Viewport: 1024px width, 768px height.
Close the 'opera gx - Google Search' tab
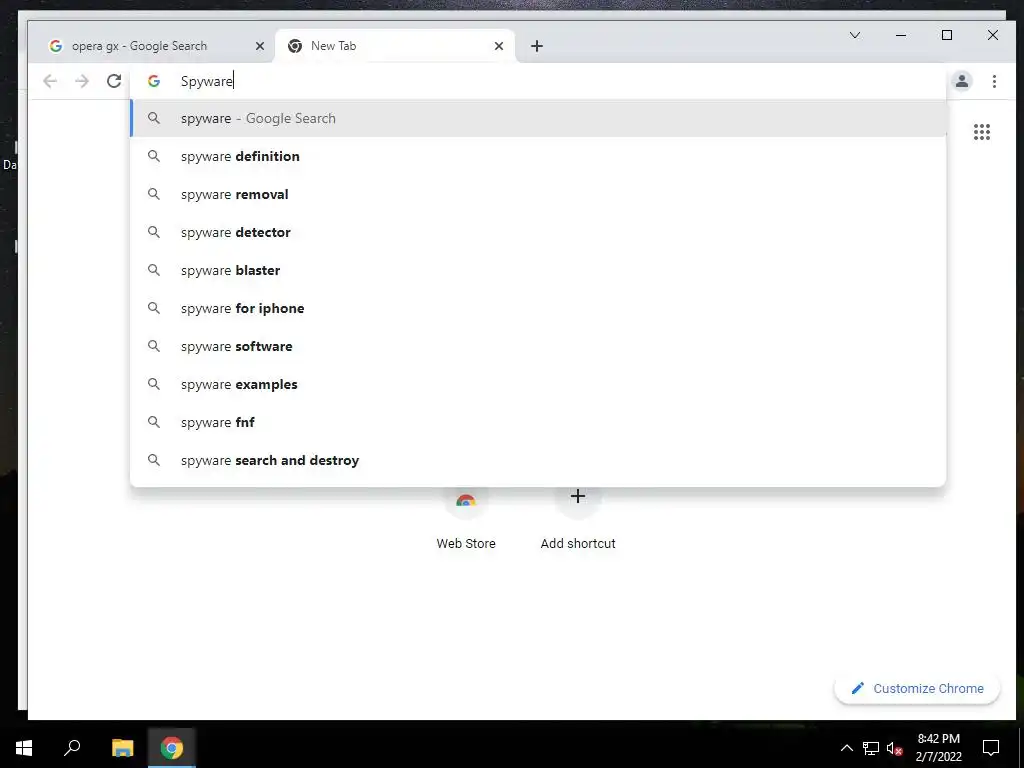coord(260,46)
